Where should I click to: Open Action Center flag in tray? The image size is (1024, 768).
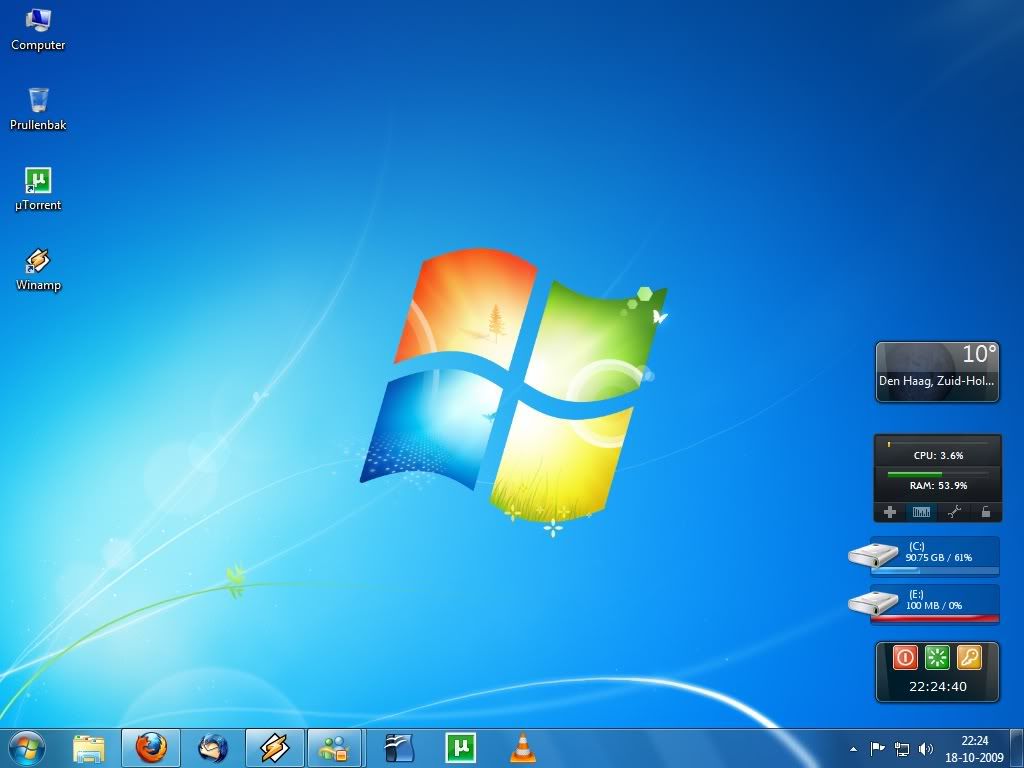(x=877, y=748)
